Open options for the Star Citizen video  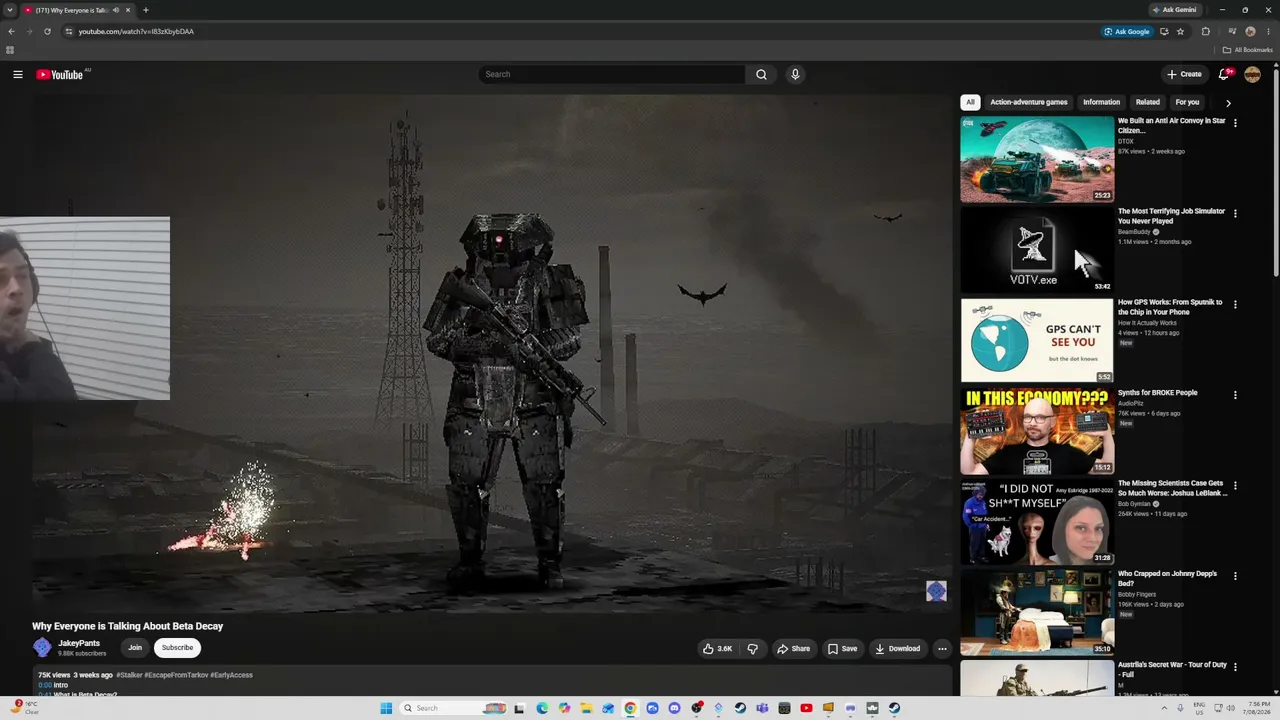click(x=1235, y=123)
